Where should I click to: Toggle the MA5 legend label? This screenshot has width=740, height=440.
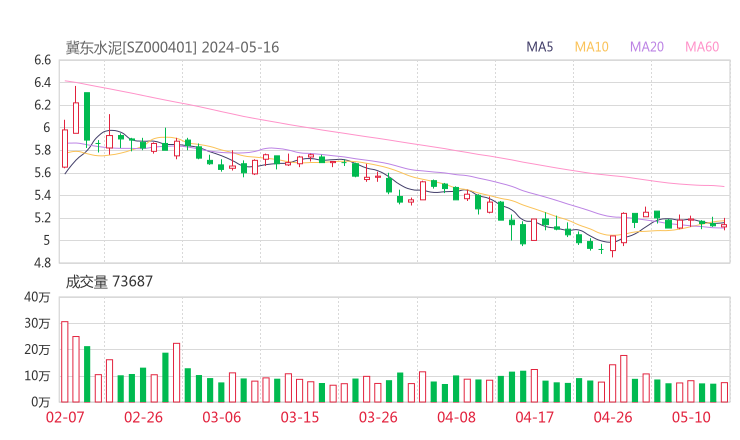(x=540, y=47)
